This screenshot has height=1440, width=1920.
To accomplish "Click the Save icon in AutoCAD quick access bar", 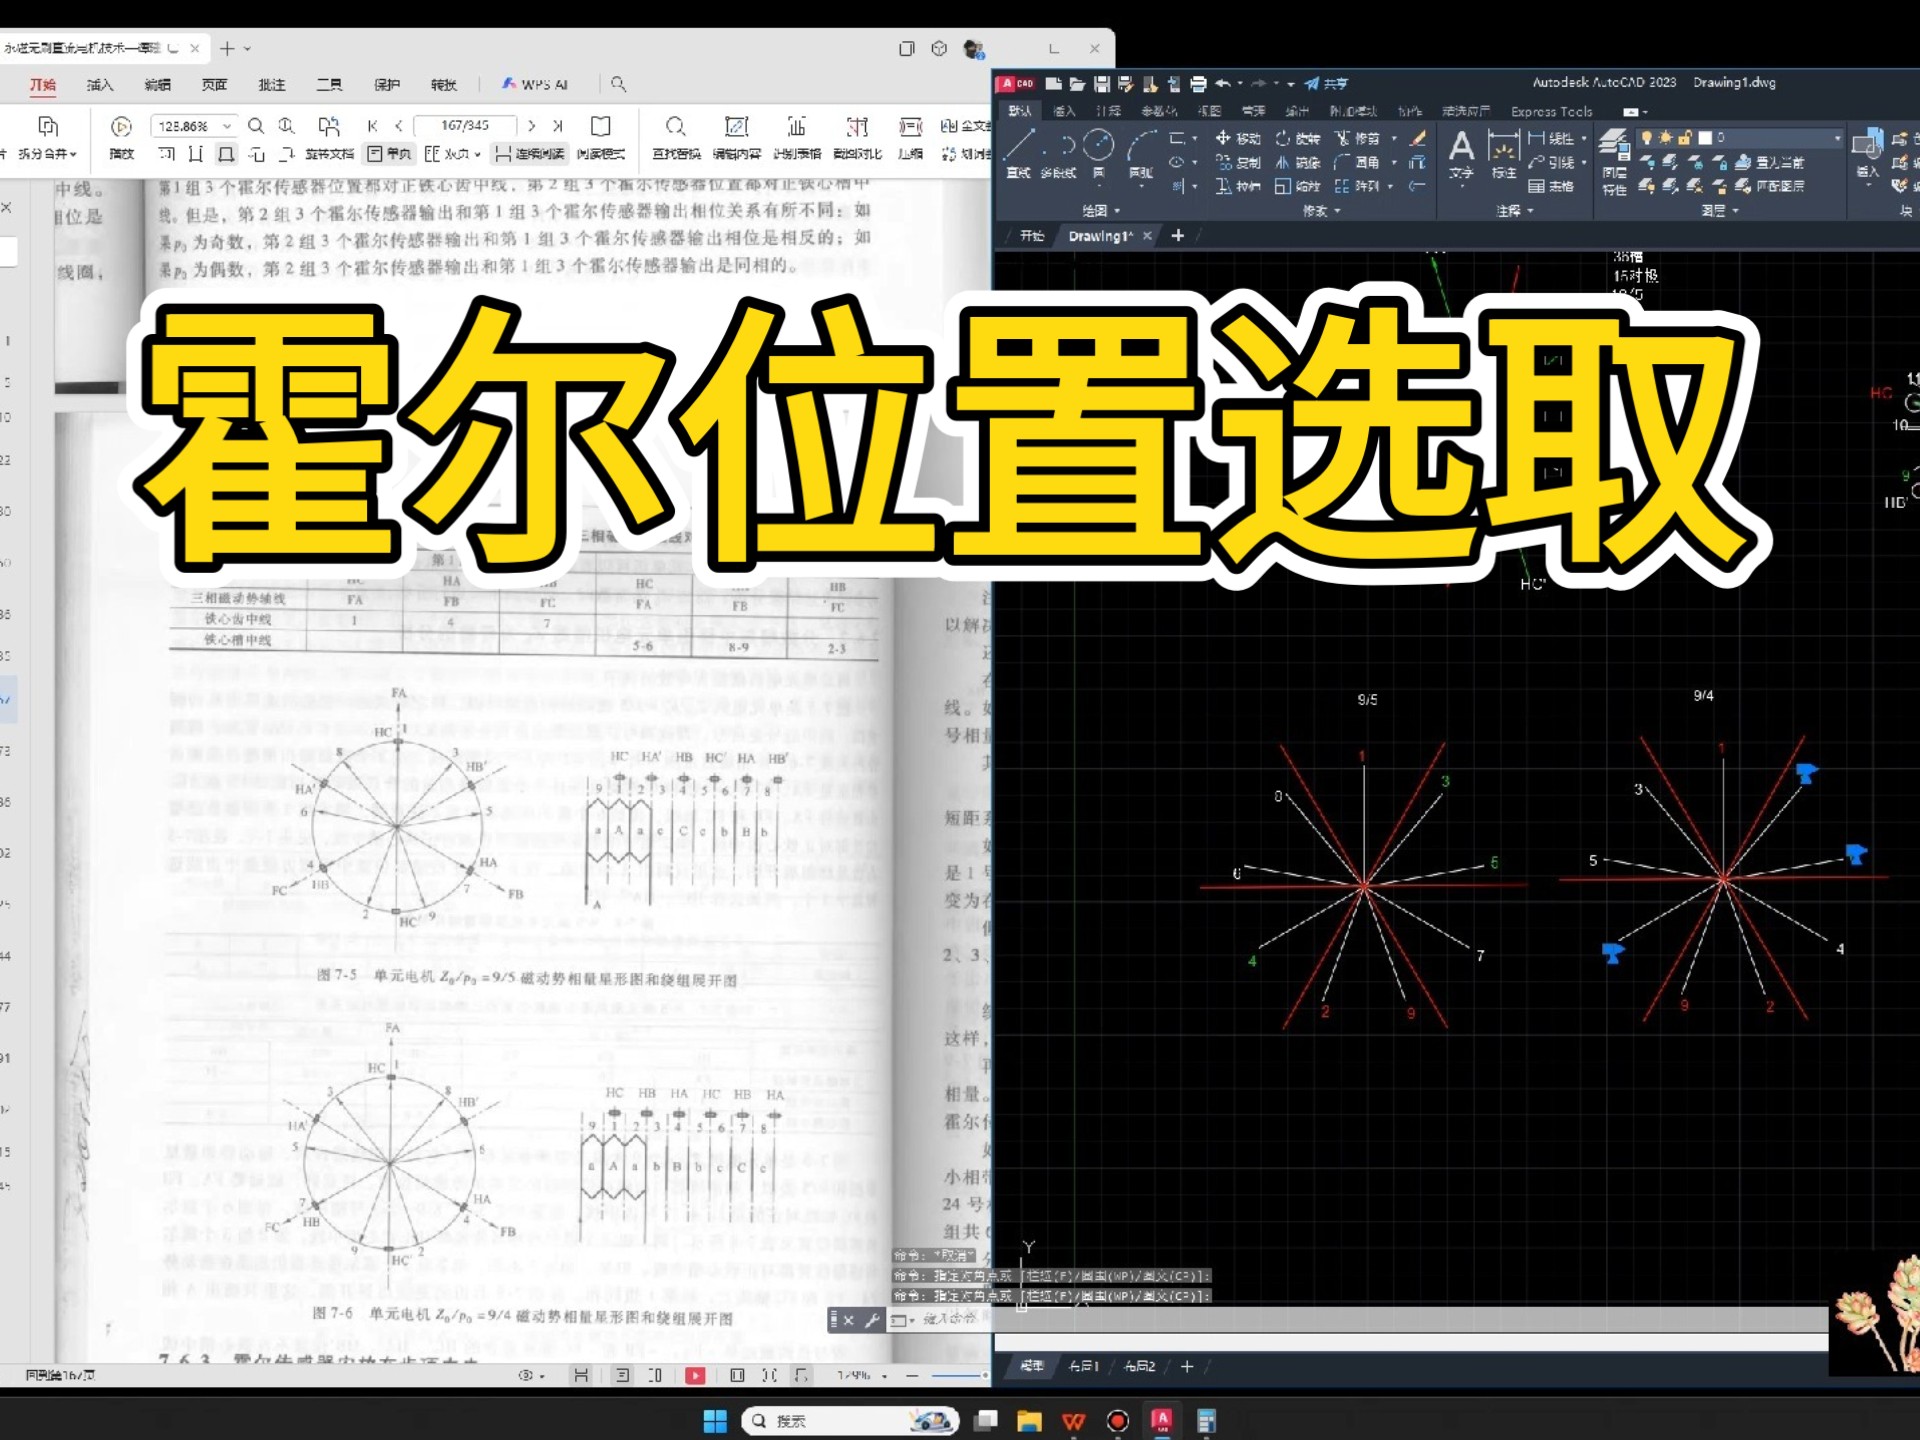I will pos(1101,84).
